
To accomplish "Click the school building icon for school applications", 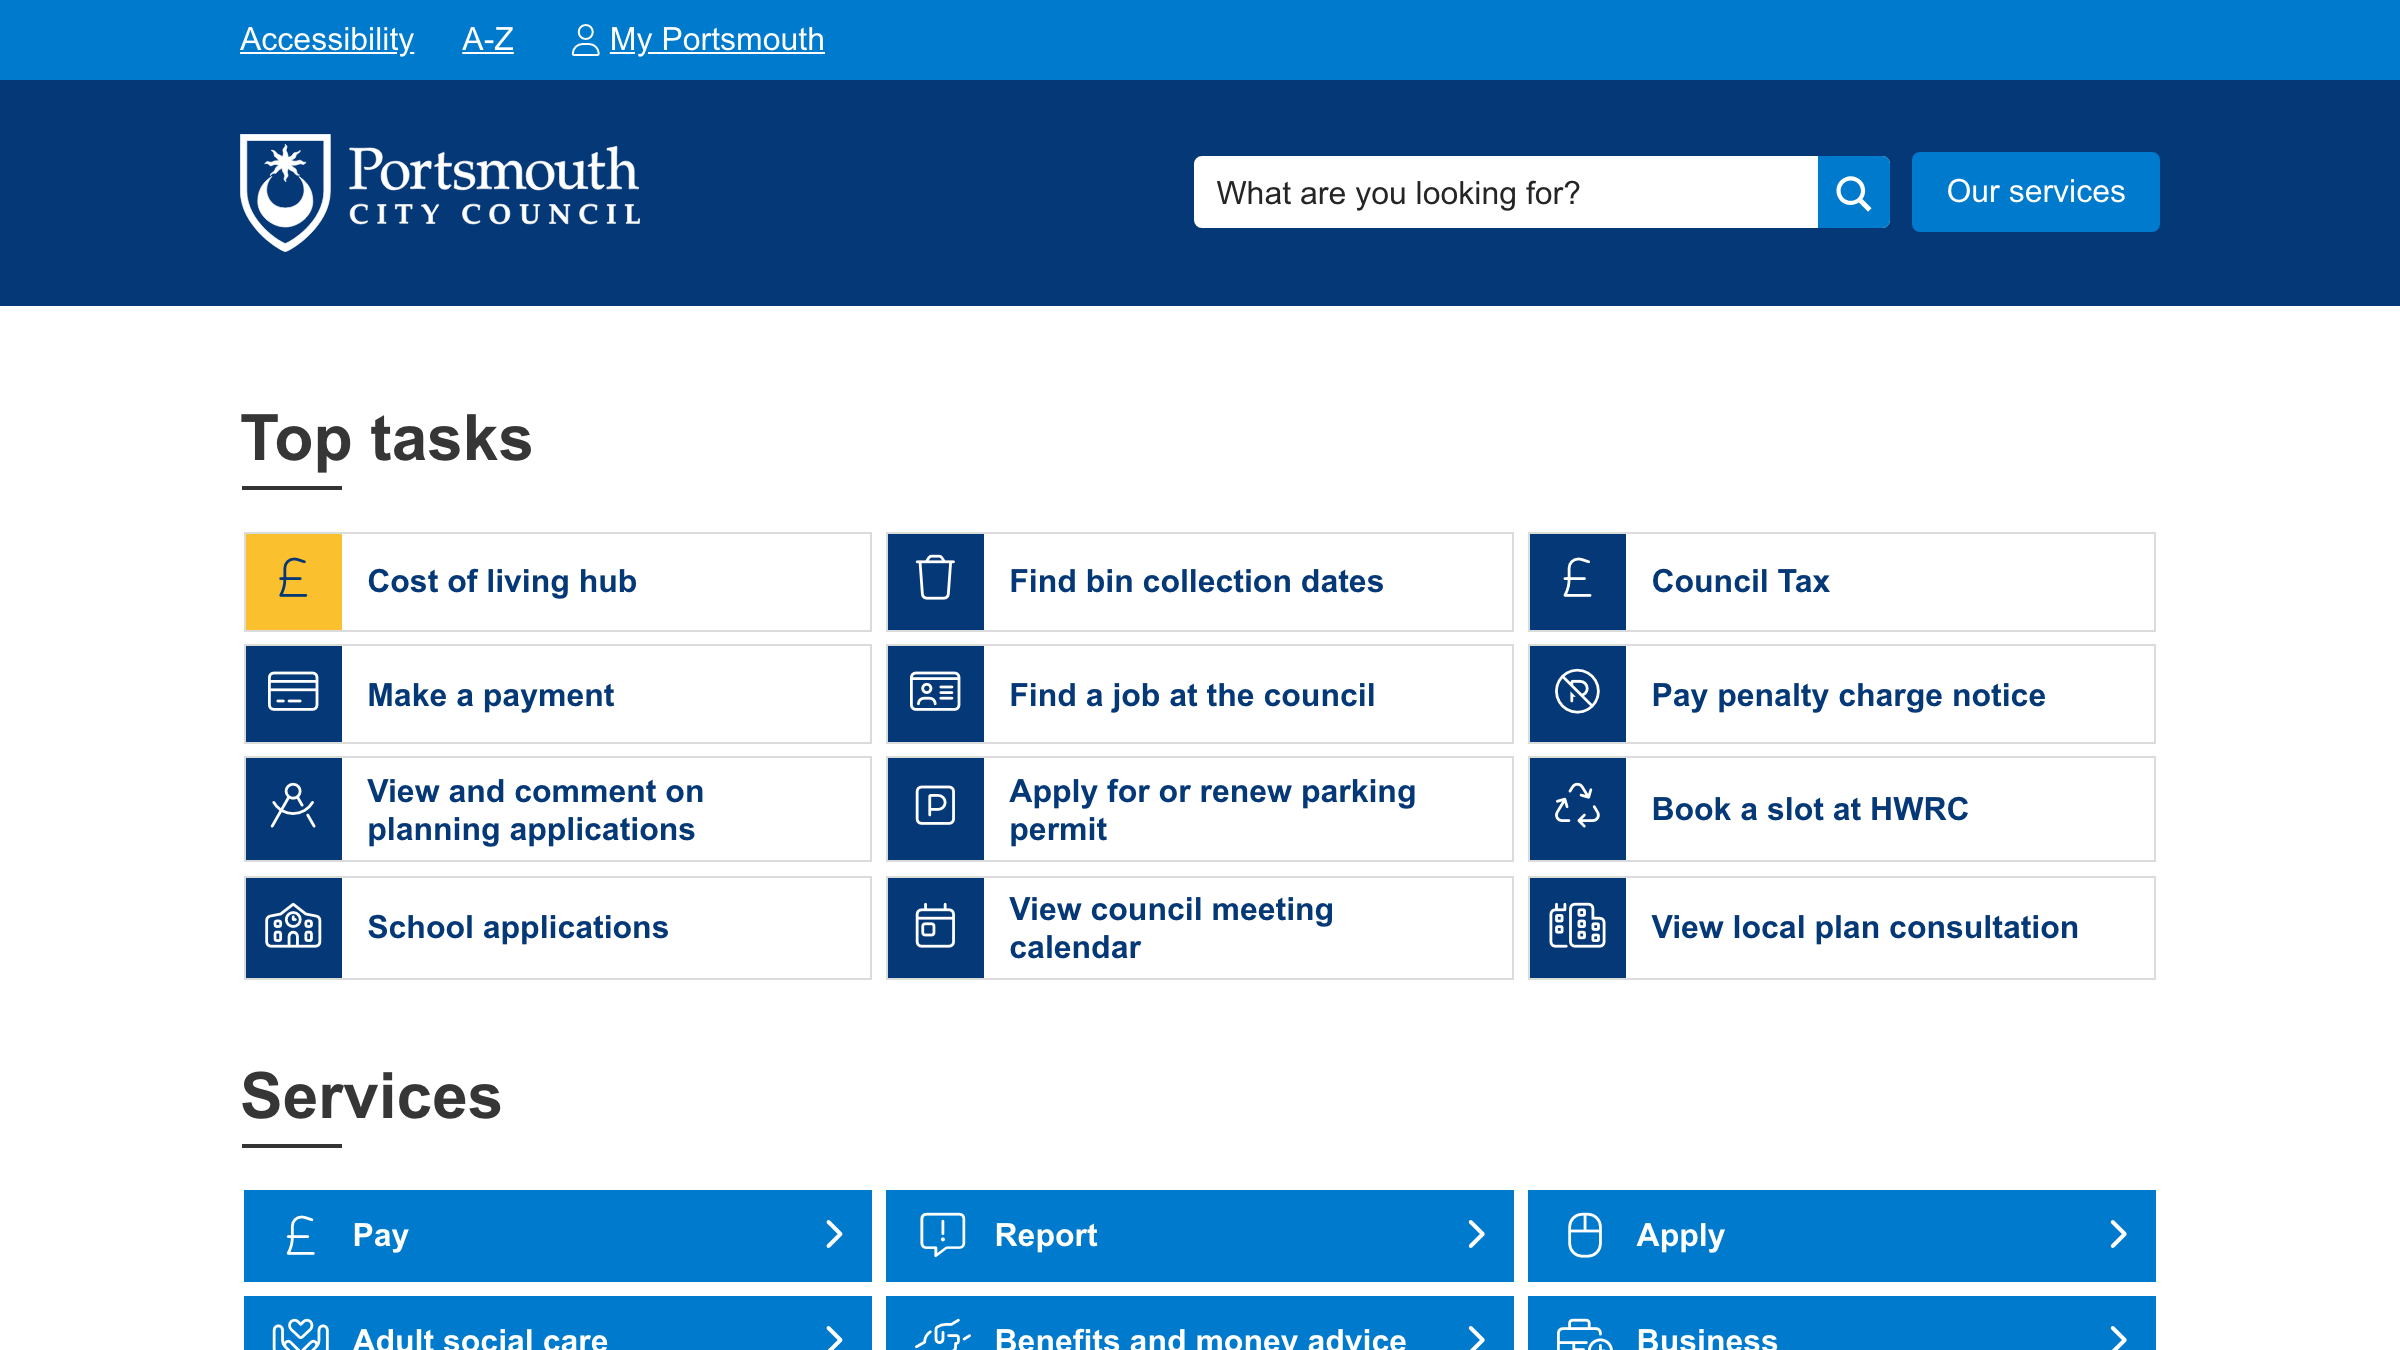I will tap(292, 927).
